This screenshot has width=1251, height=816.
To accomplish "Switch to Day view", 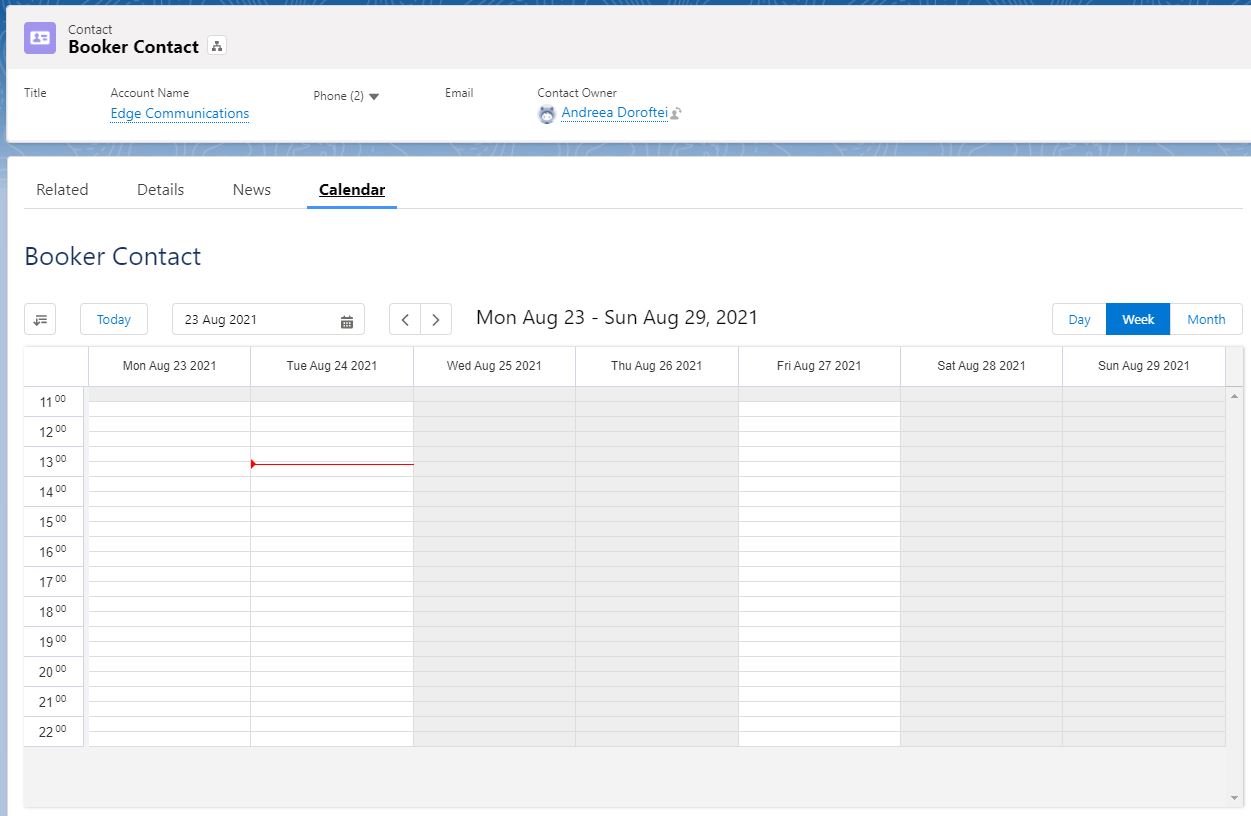I will coord(1079,319).
